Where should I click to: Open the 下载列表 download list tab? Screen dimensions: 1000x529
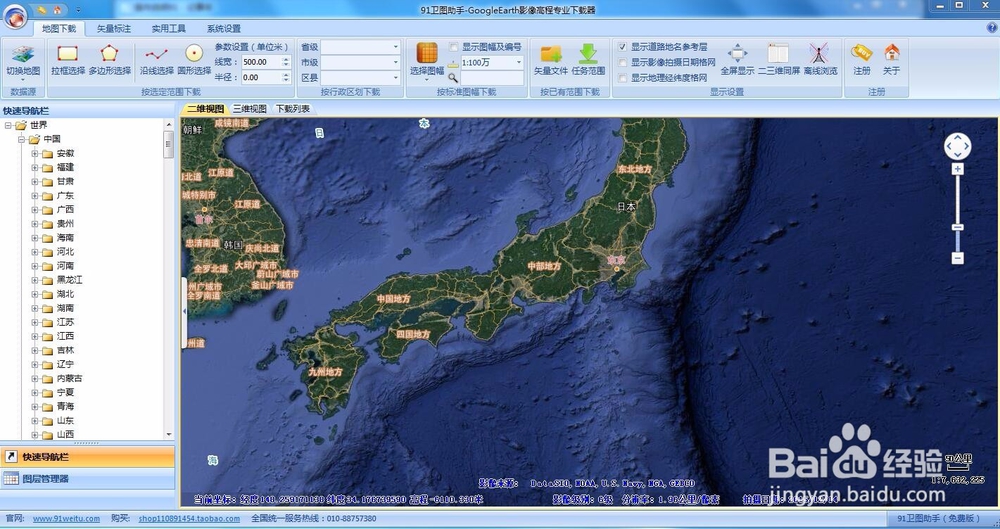293,109
